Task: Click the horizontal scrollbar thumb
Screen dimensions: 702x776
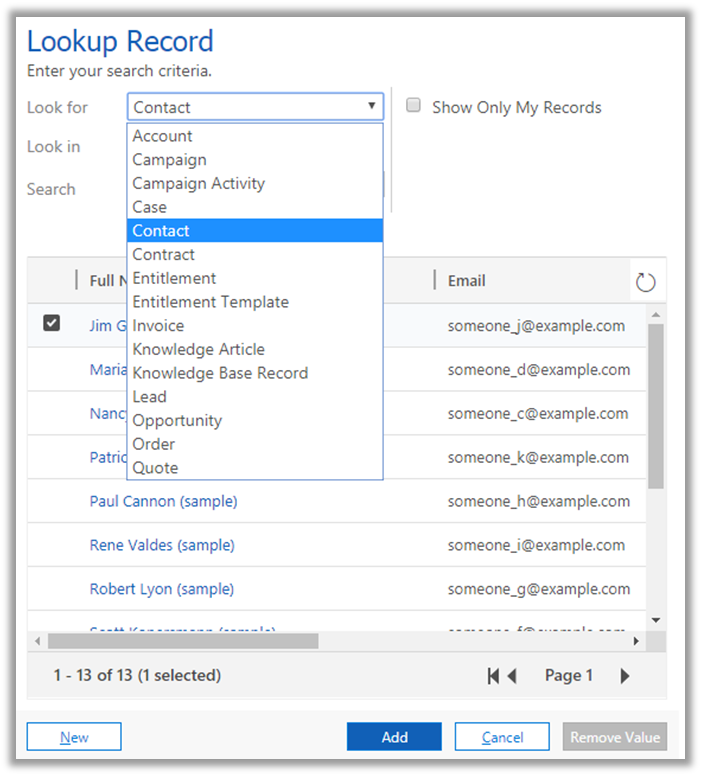Action: (182, 640)
